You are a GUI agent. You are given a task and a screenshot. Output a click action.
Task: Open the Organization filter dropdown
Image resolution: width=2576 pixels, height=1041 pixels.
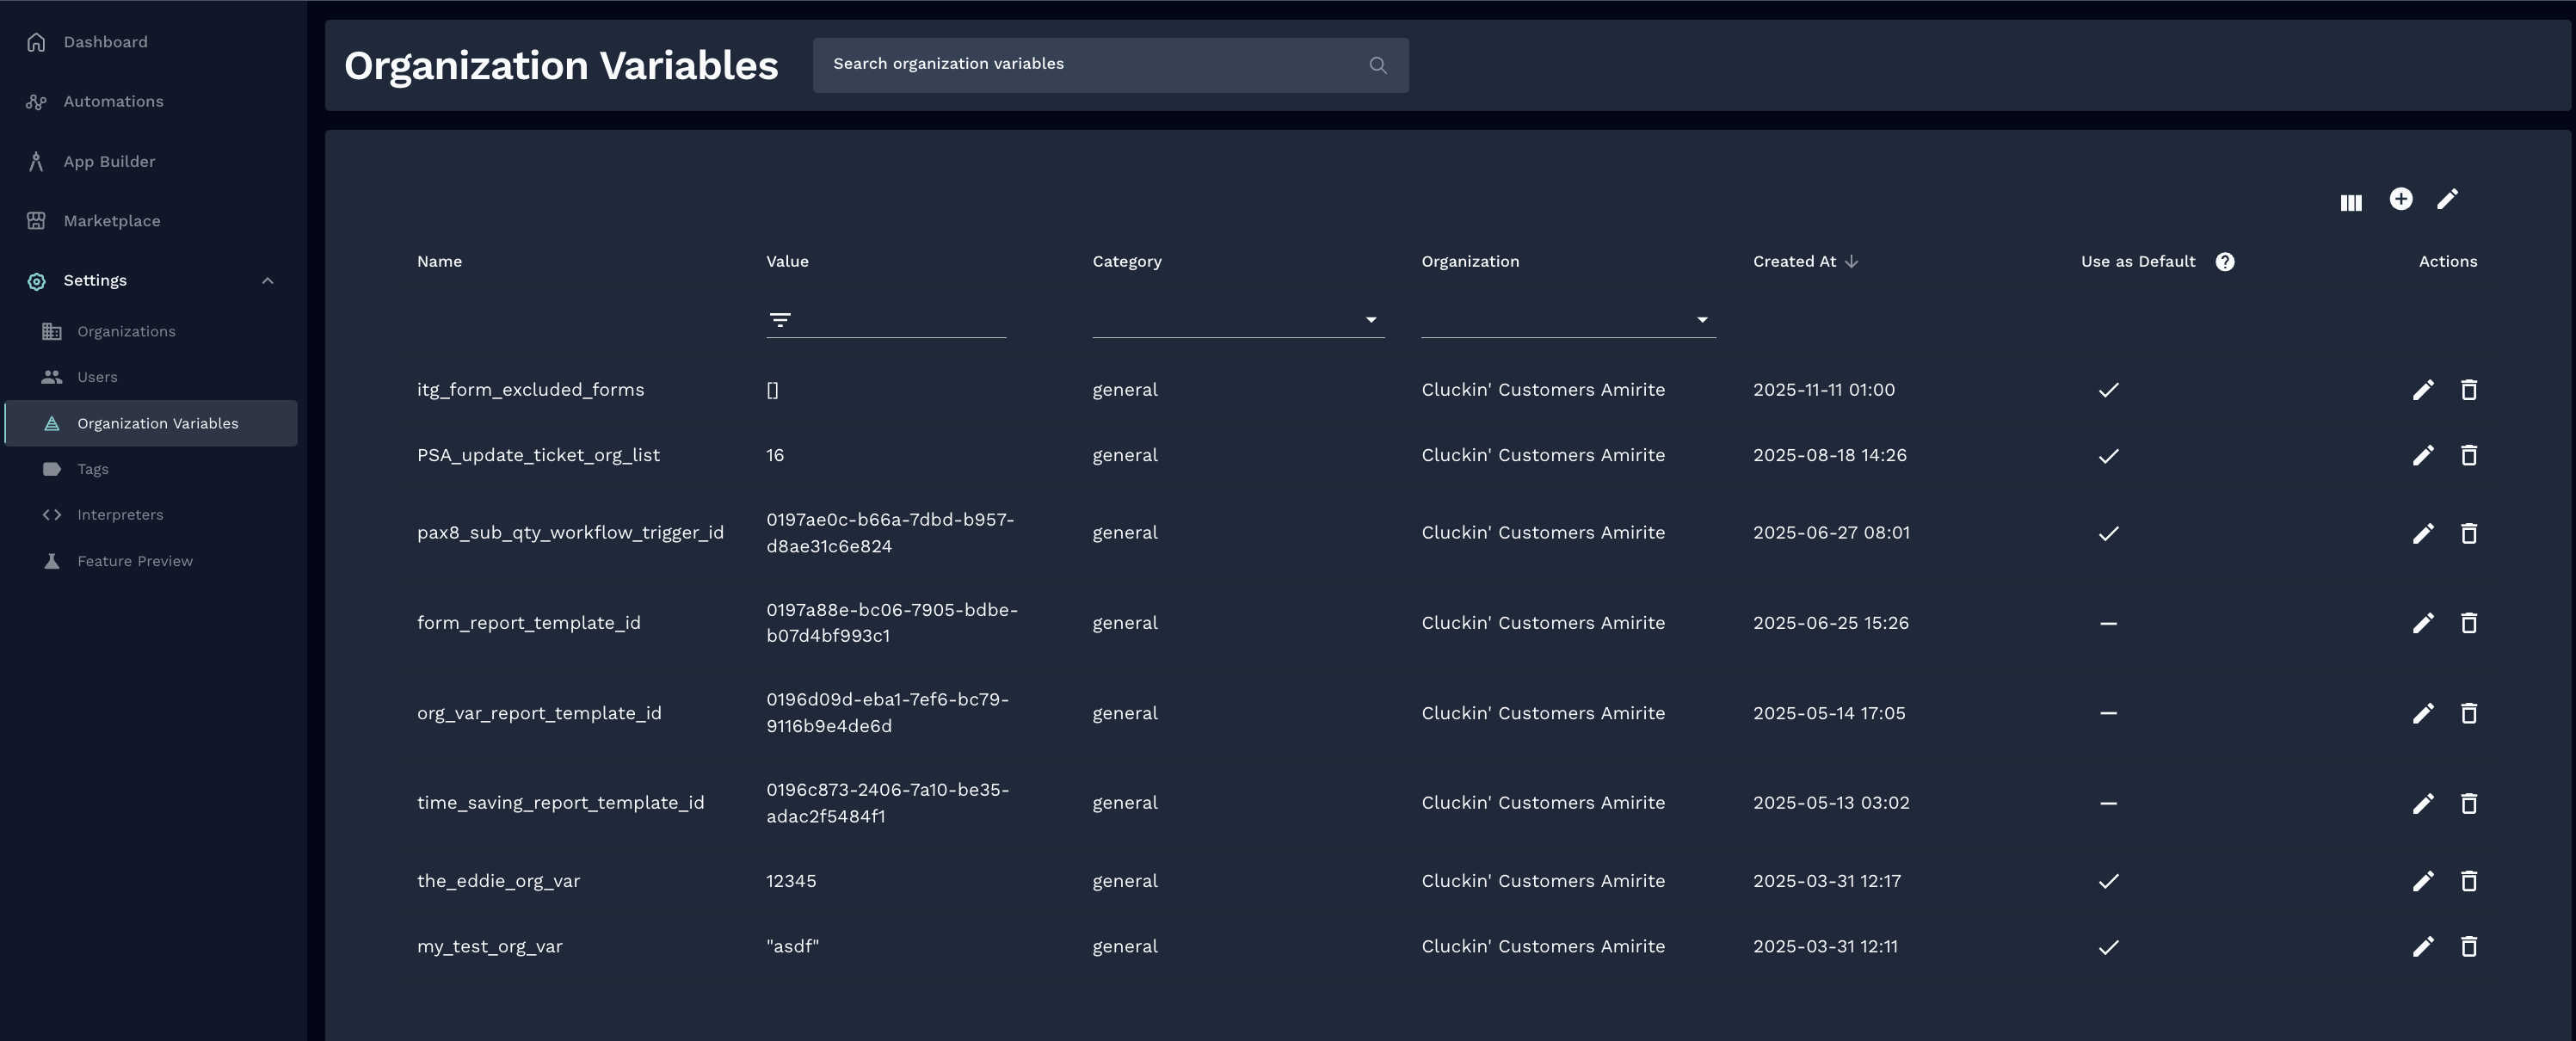[1702, 319]
